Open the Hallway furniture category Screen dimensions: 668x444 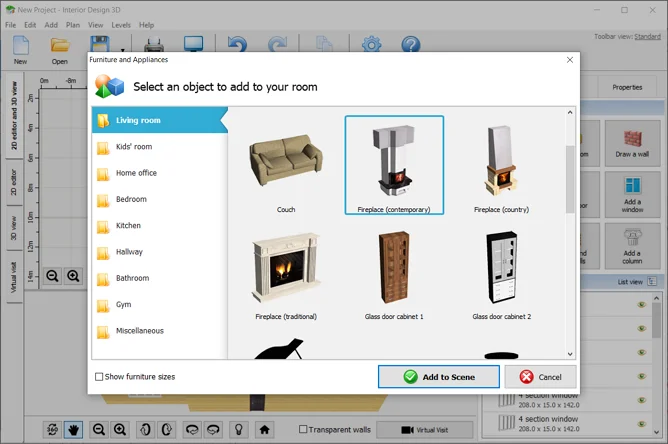tap(159, 252)
